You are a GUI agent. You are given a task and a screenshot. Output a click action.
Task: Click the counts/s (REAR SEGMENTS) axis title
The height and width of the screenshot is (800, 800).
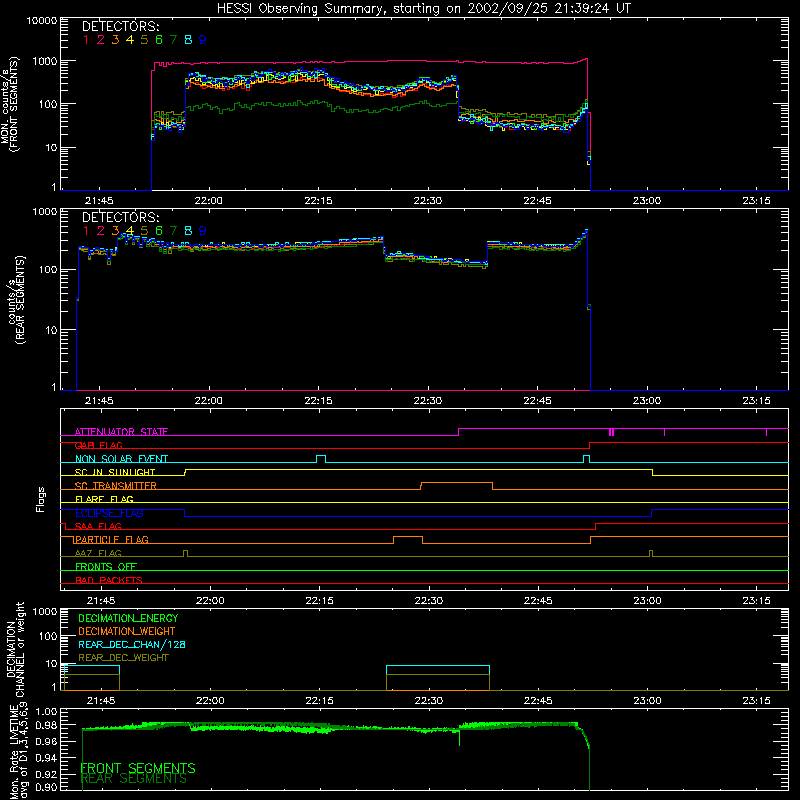point(15,300)
